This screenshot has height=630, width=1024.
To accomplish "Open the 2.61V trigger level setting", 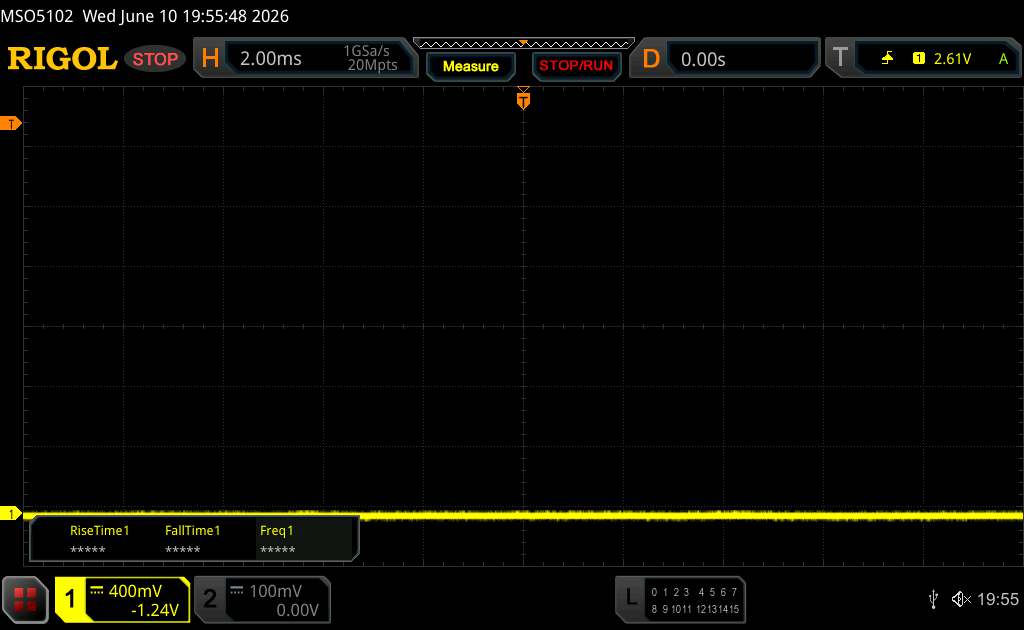I will tap(952, 59).
